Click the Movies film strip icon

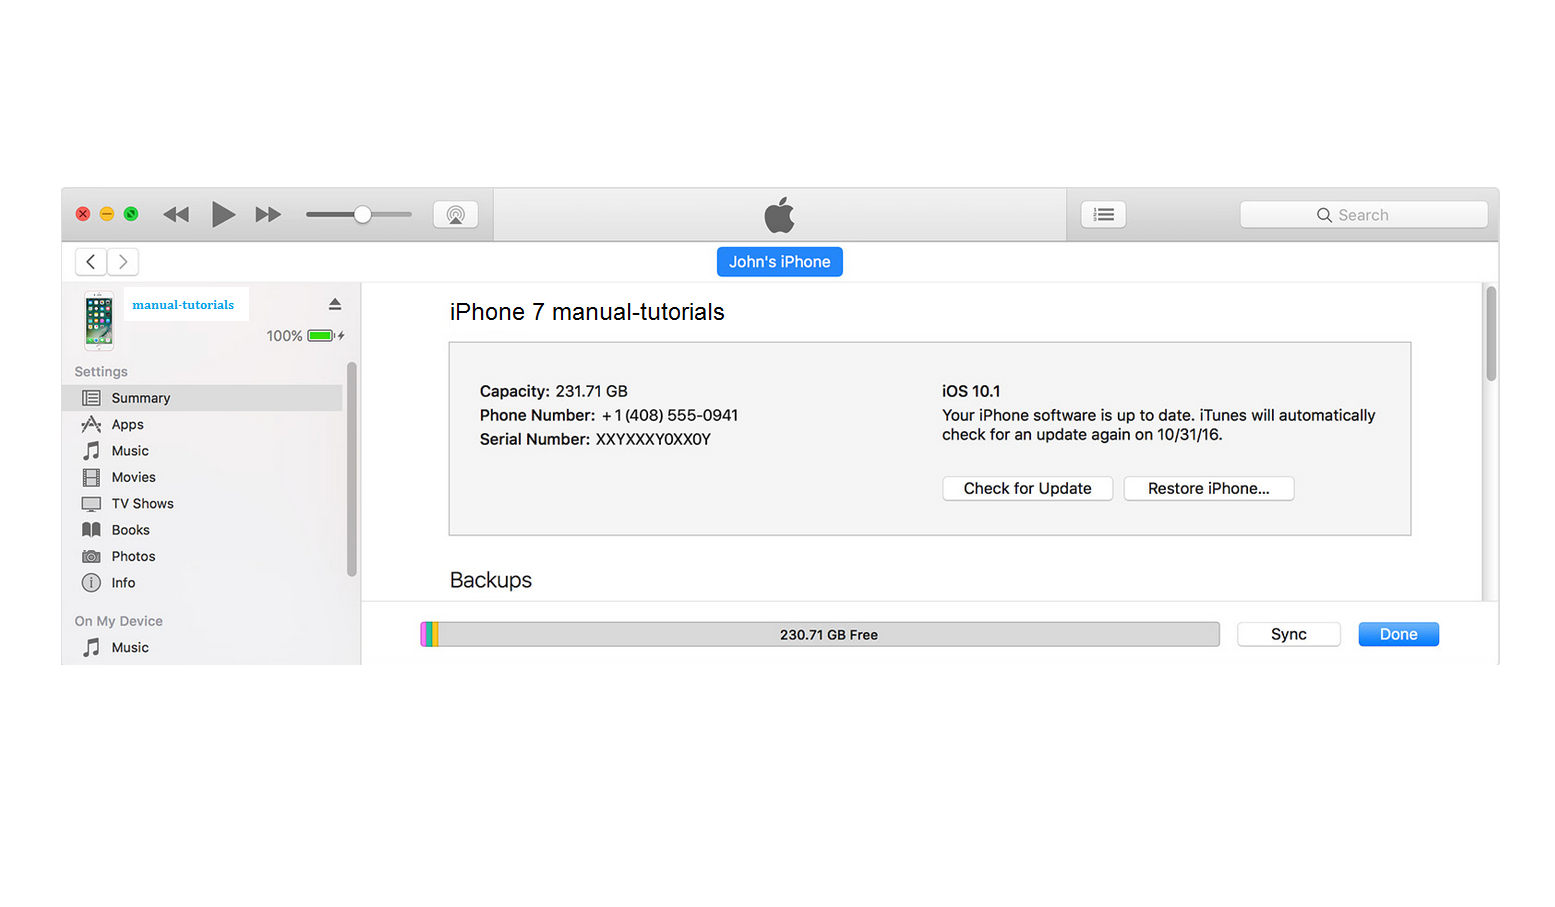[x=91, y=477]
